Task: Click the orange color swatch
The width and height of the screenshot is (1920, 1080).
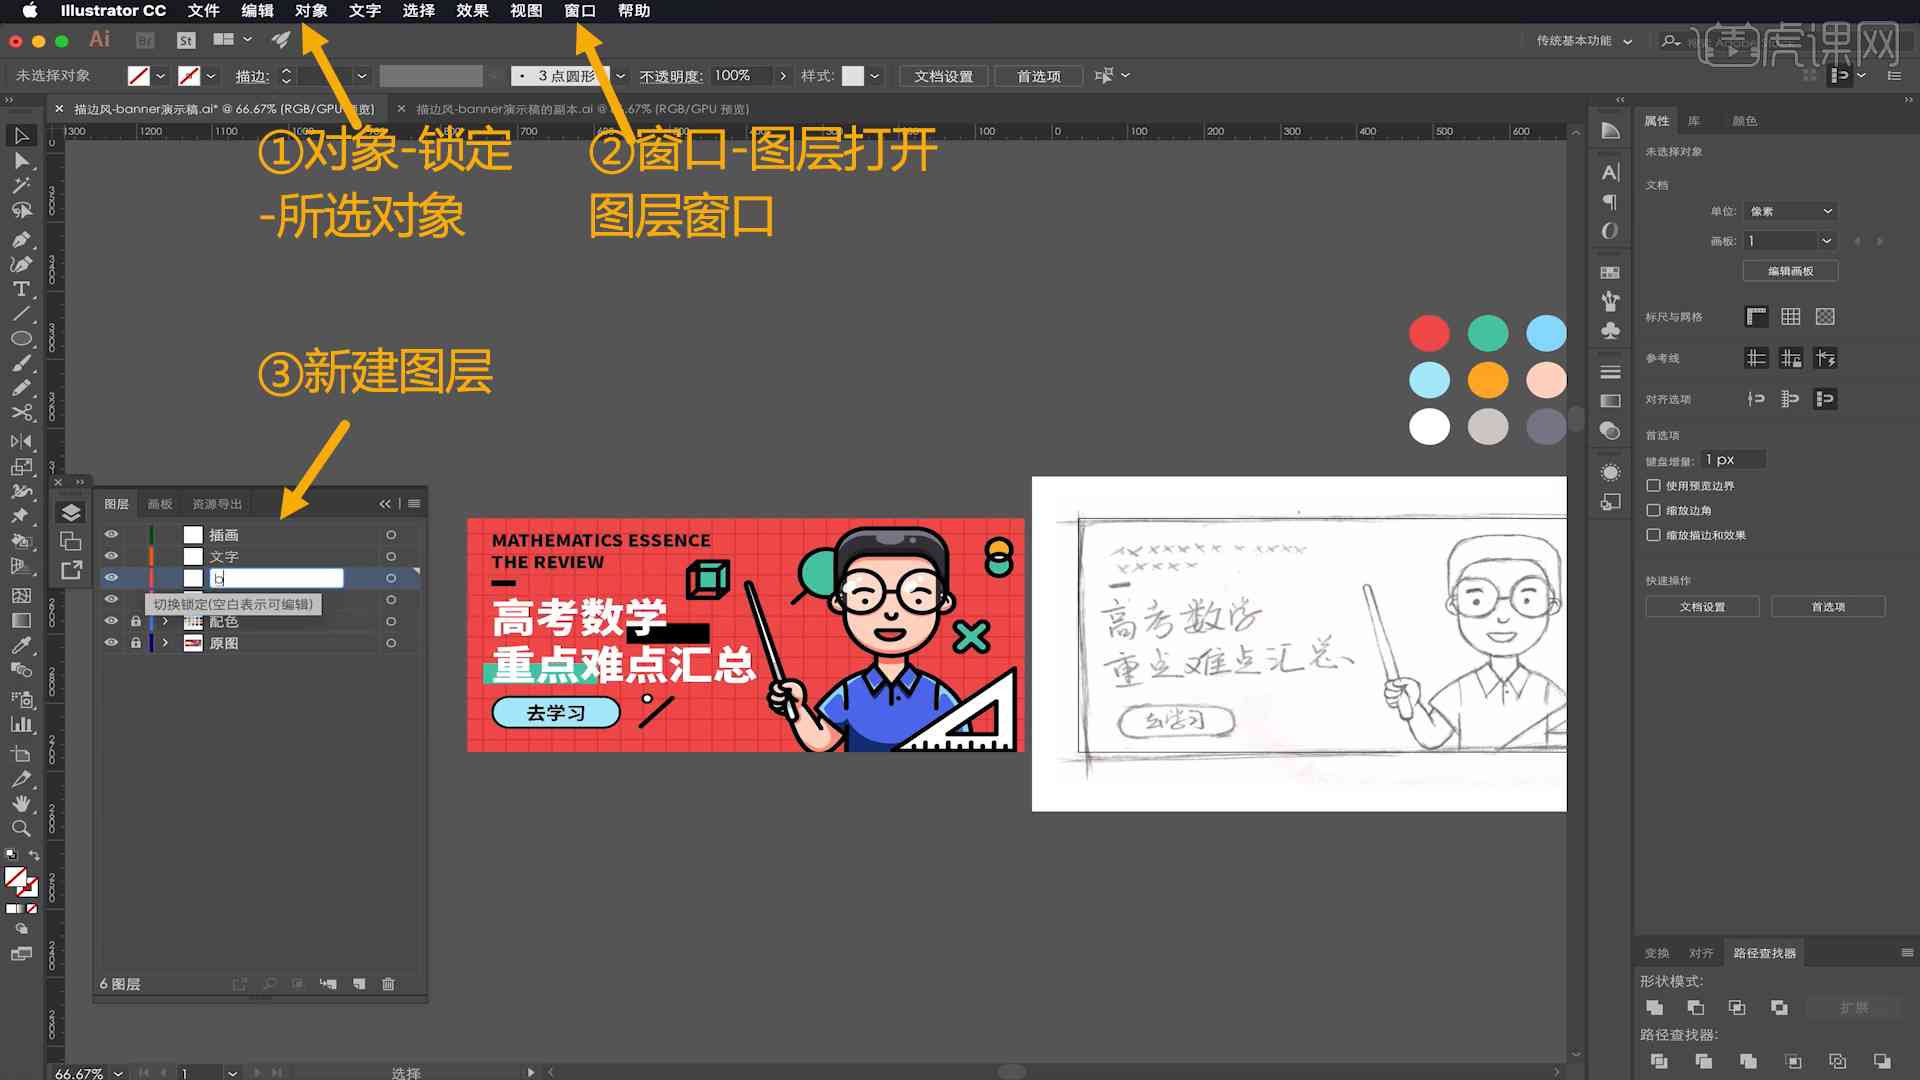Action: point(1487,381)
